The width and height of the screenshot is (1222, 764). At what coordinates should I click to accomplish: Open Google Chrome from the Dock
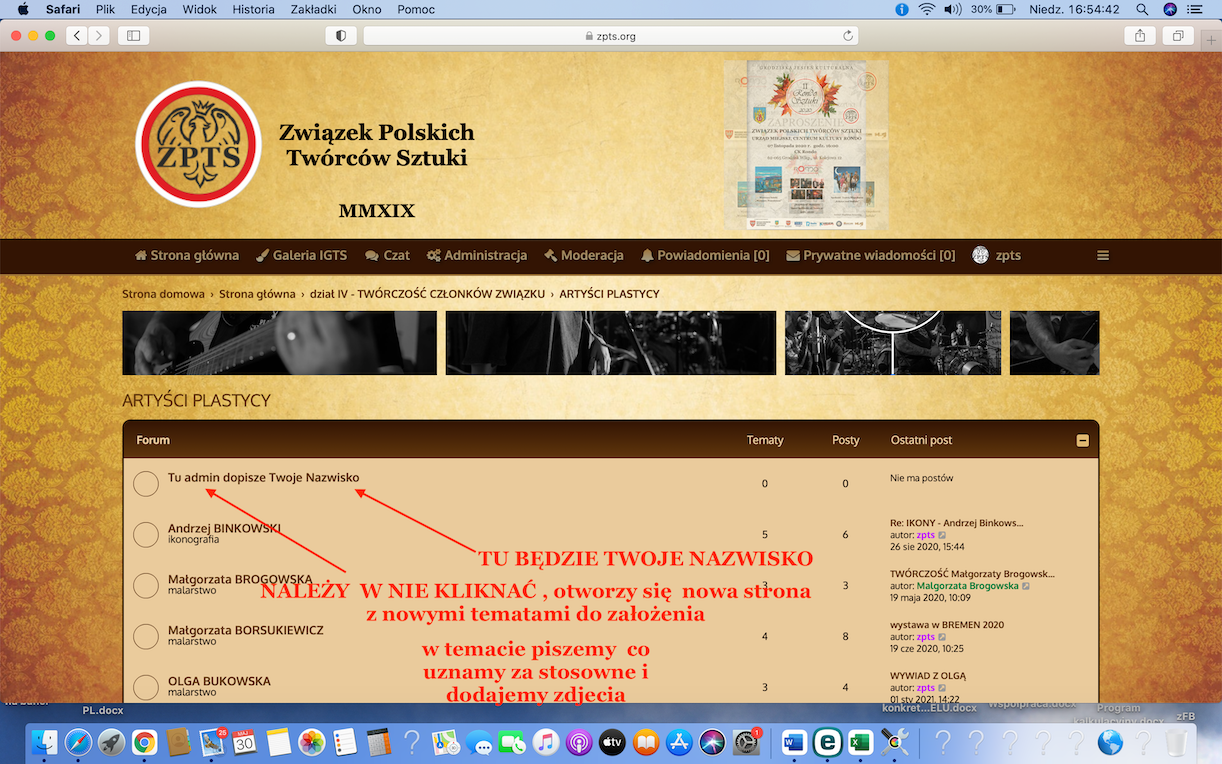[145, 742]
